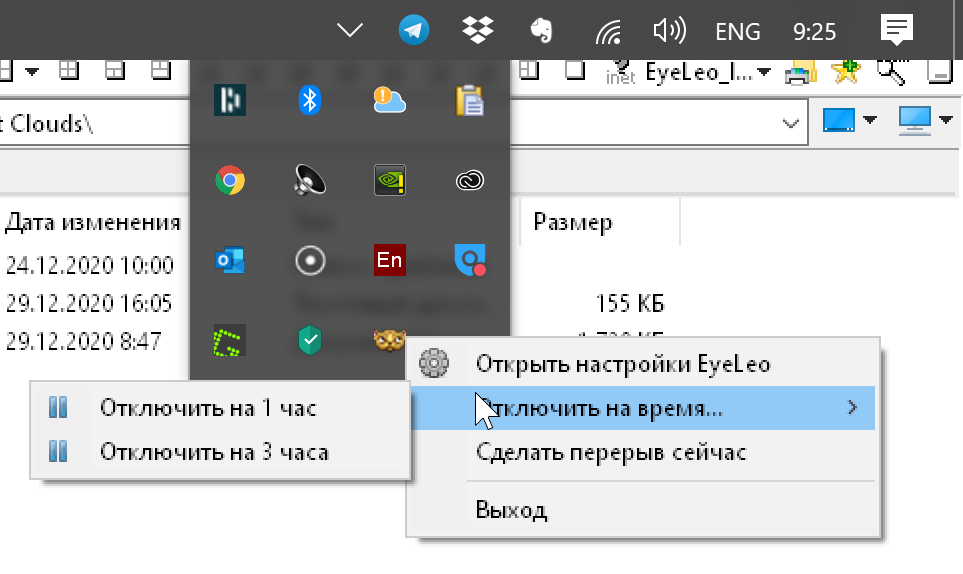Screen dimensions: 963x574
Task: Click the magnifier search toolbar icon
Action: coord(892,72)
